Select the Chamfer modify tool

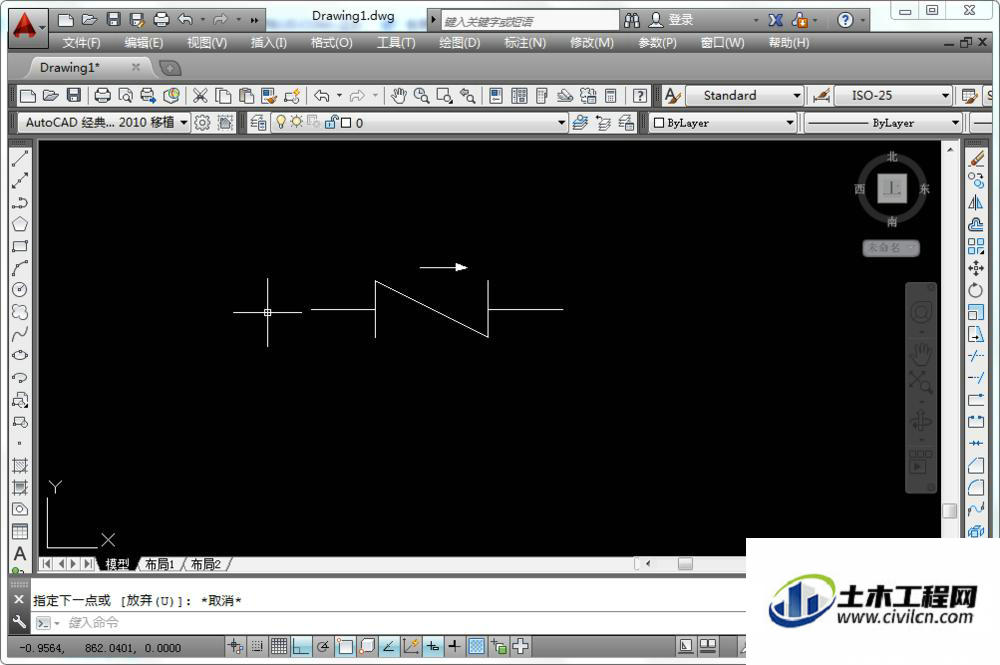(x=976, y=466)
